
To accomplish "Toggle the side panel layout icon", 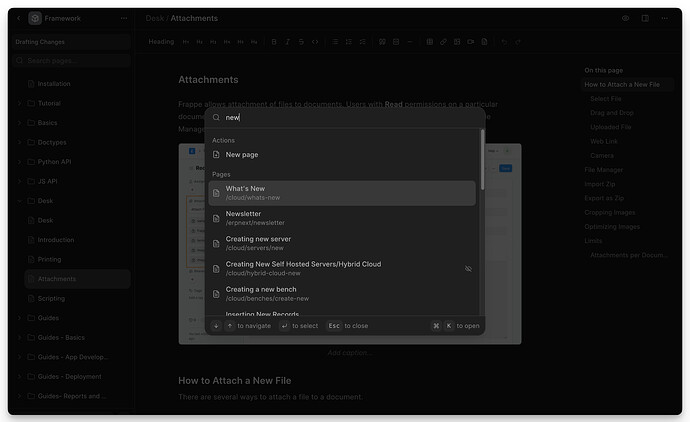I will click(645, 18).
